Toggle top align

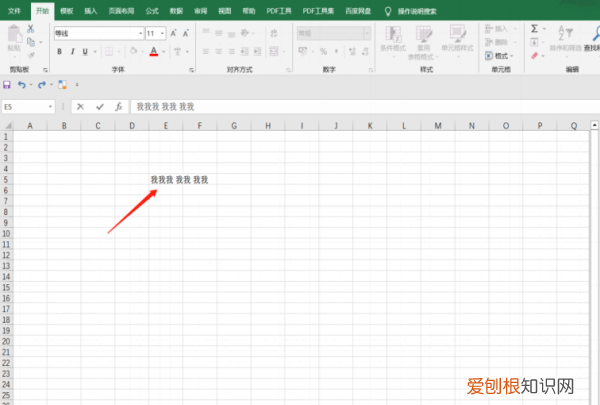coord(206,33)
